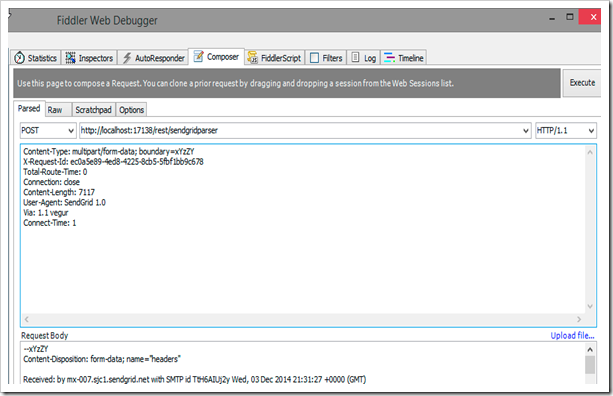Click the Statistics stopwatch icon
The image size is (613, 396).
[19, 58]
